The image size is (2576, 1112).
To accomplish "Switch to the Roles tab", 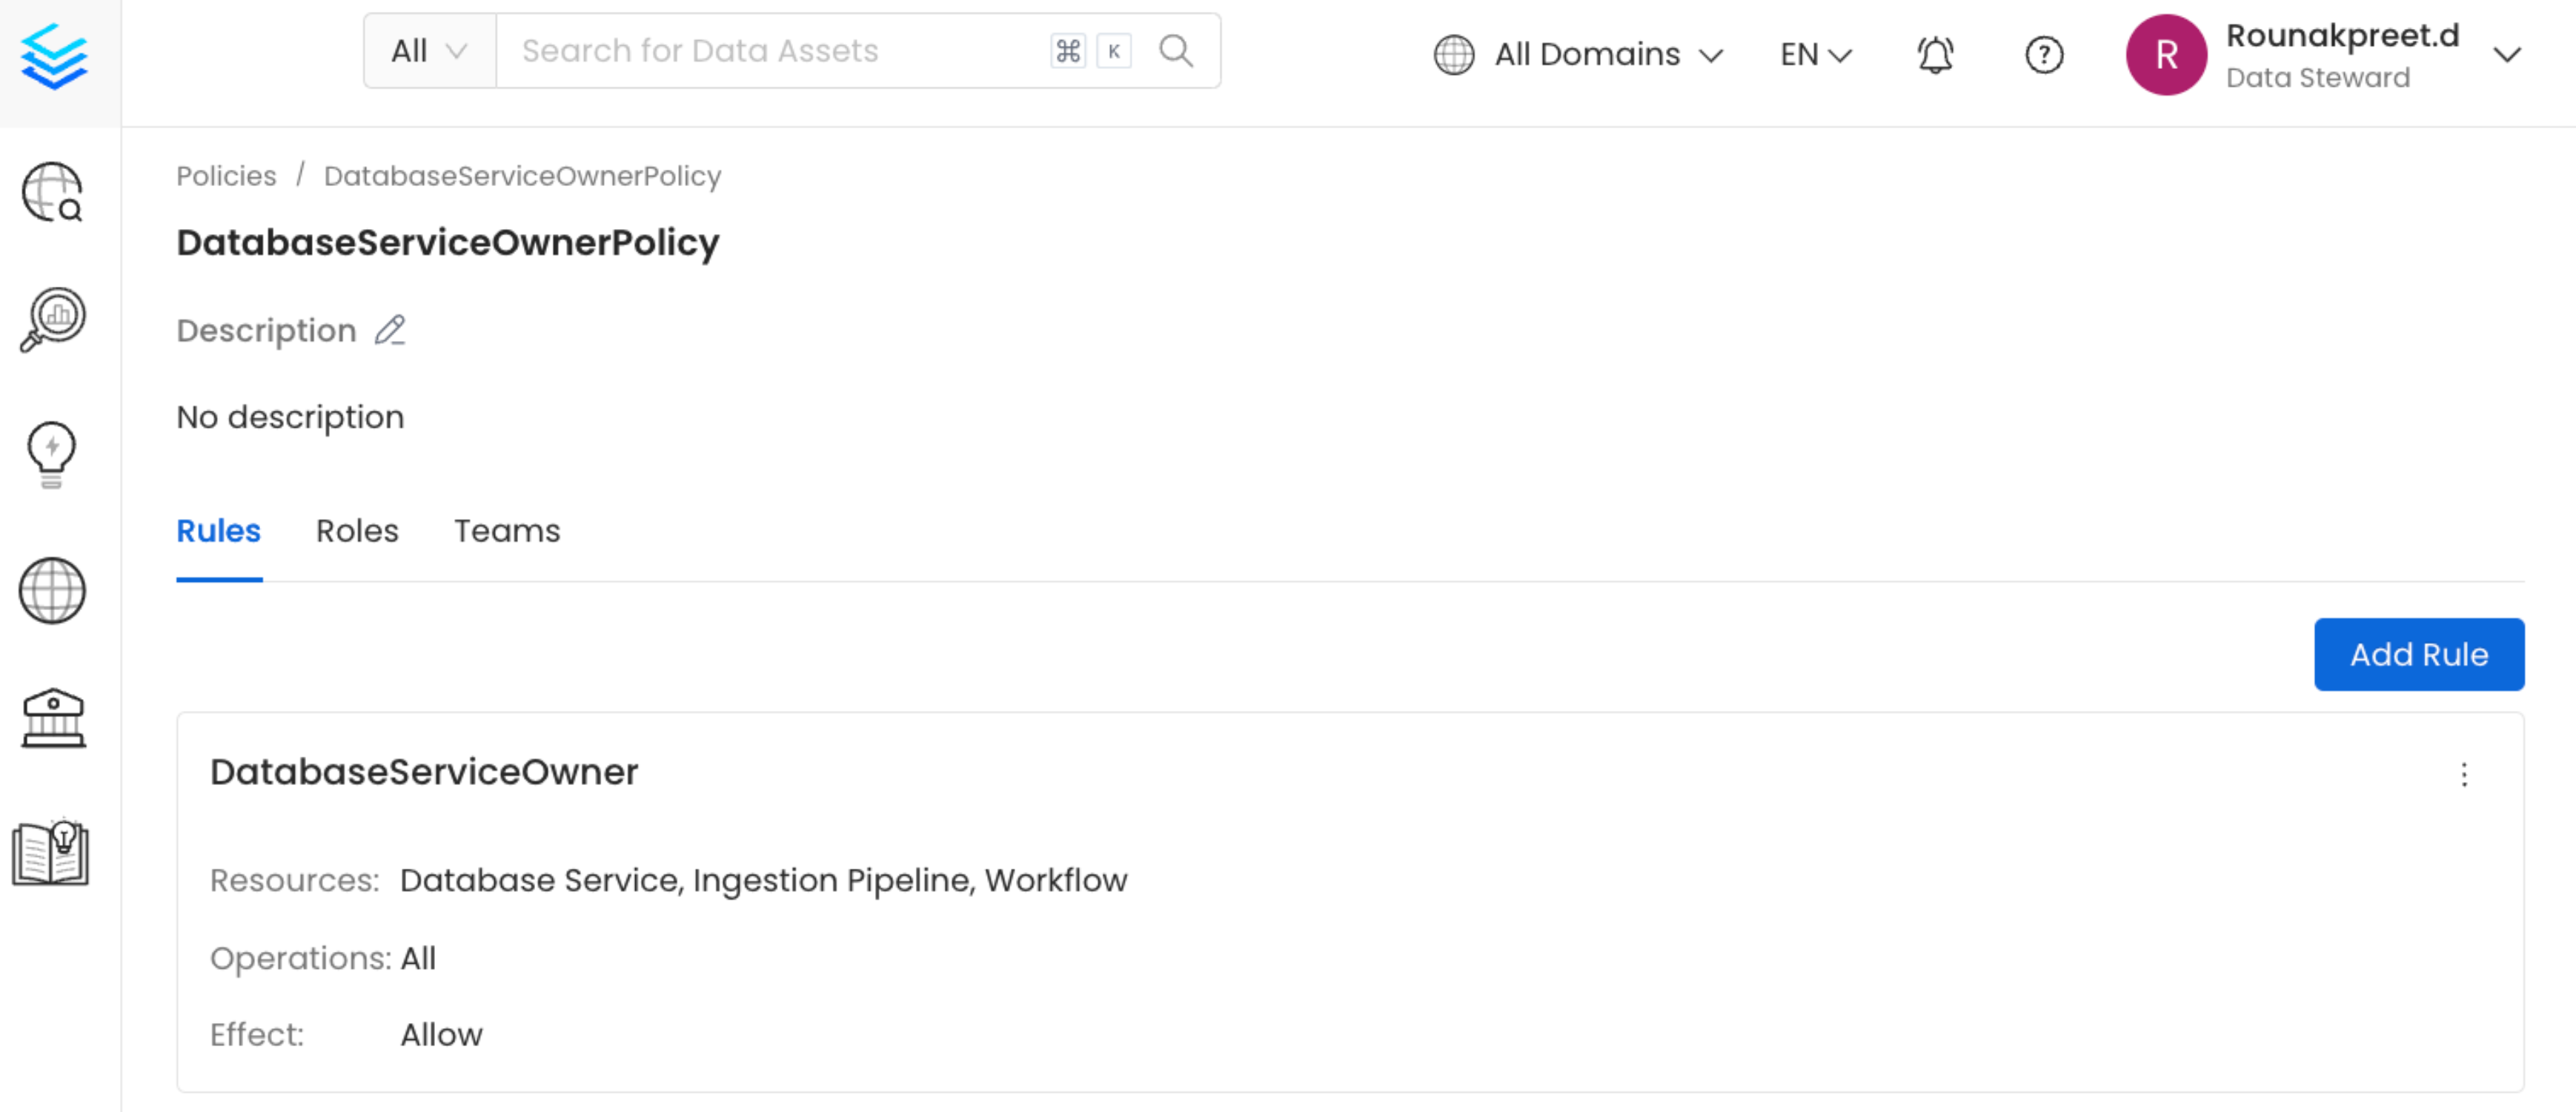I will click(357, 531).
